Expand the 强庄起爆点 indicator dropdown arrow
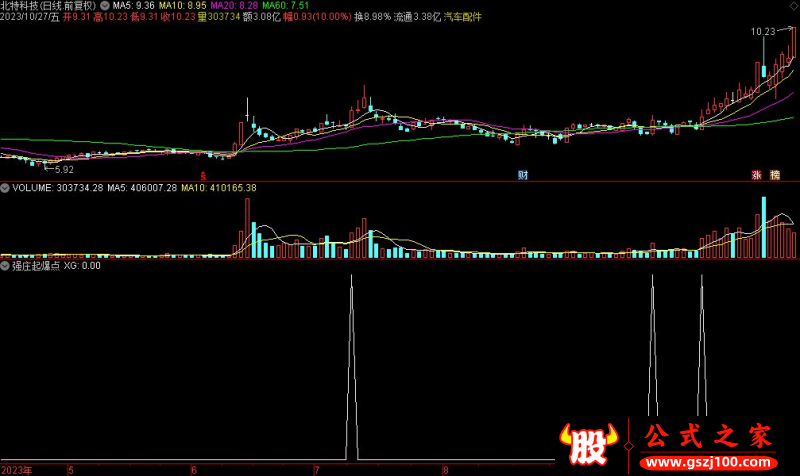Image resolution: width=800 pixels, height=476 pixels. coord(5,266)
